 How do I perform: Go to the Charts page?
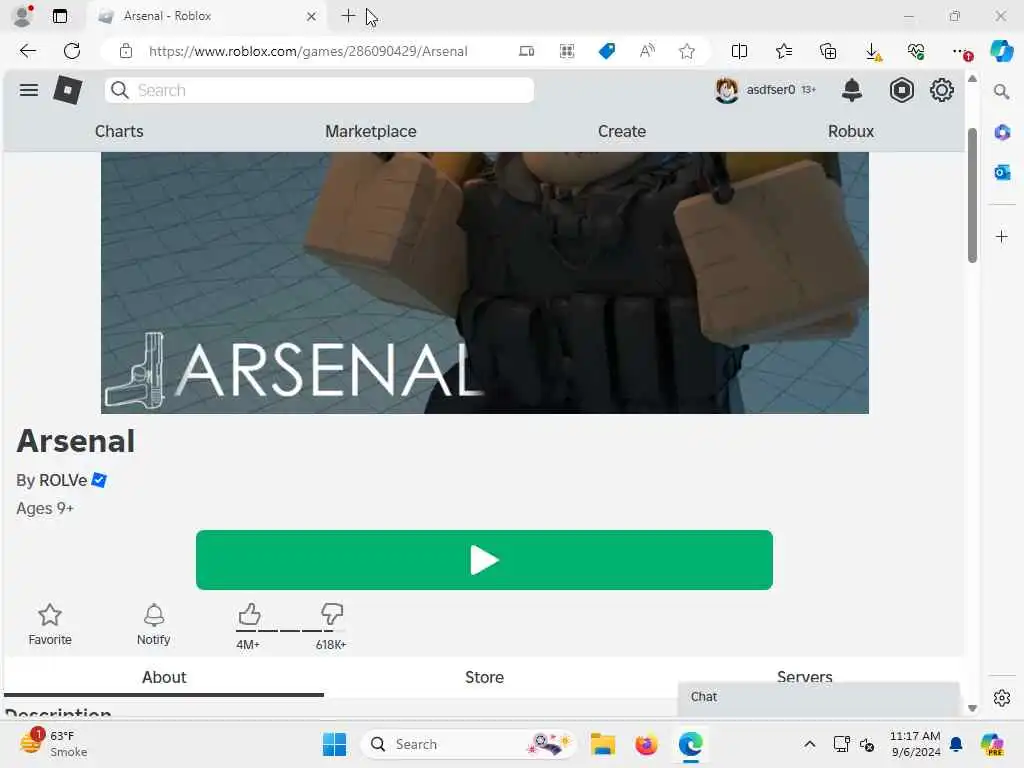pos(119,131)
